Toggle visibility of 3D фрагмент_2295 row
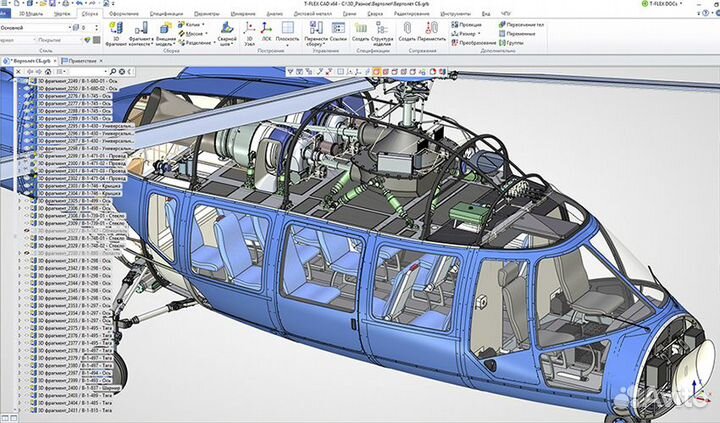Screen dimensions: 720x423 [x=27, y=125]
